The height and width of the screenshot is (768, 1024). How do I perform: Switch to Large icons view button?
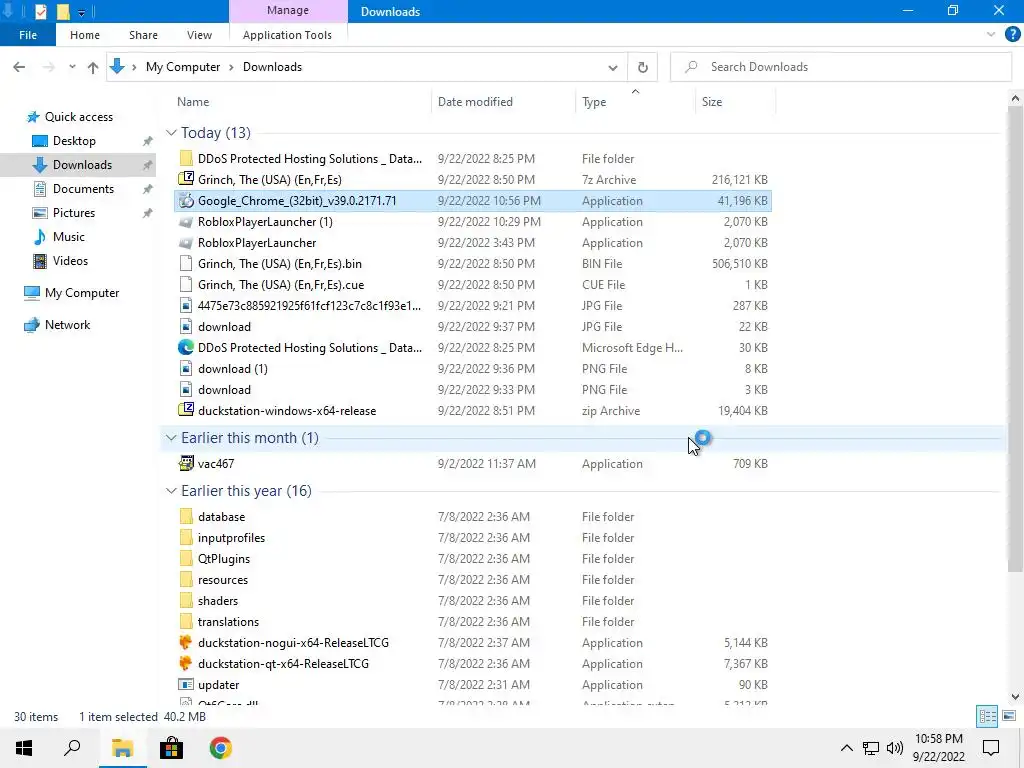pos(1009,716)
